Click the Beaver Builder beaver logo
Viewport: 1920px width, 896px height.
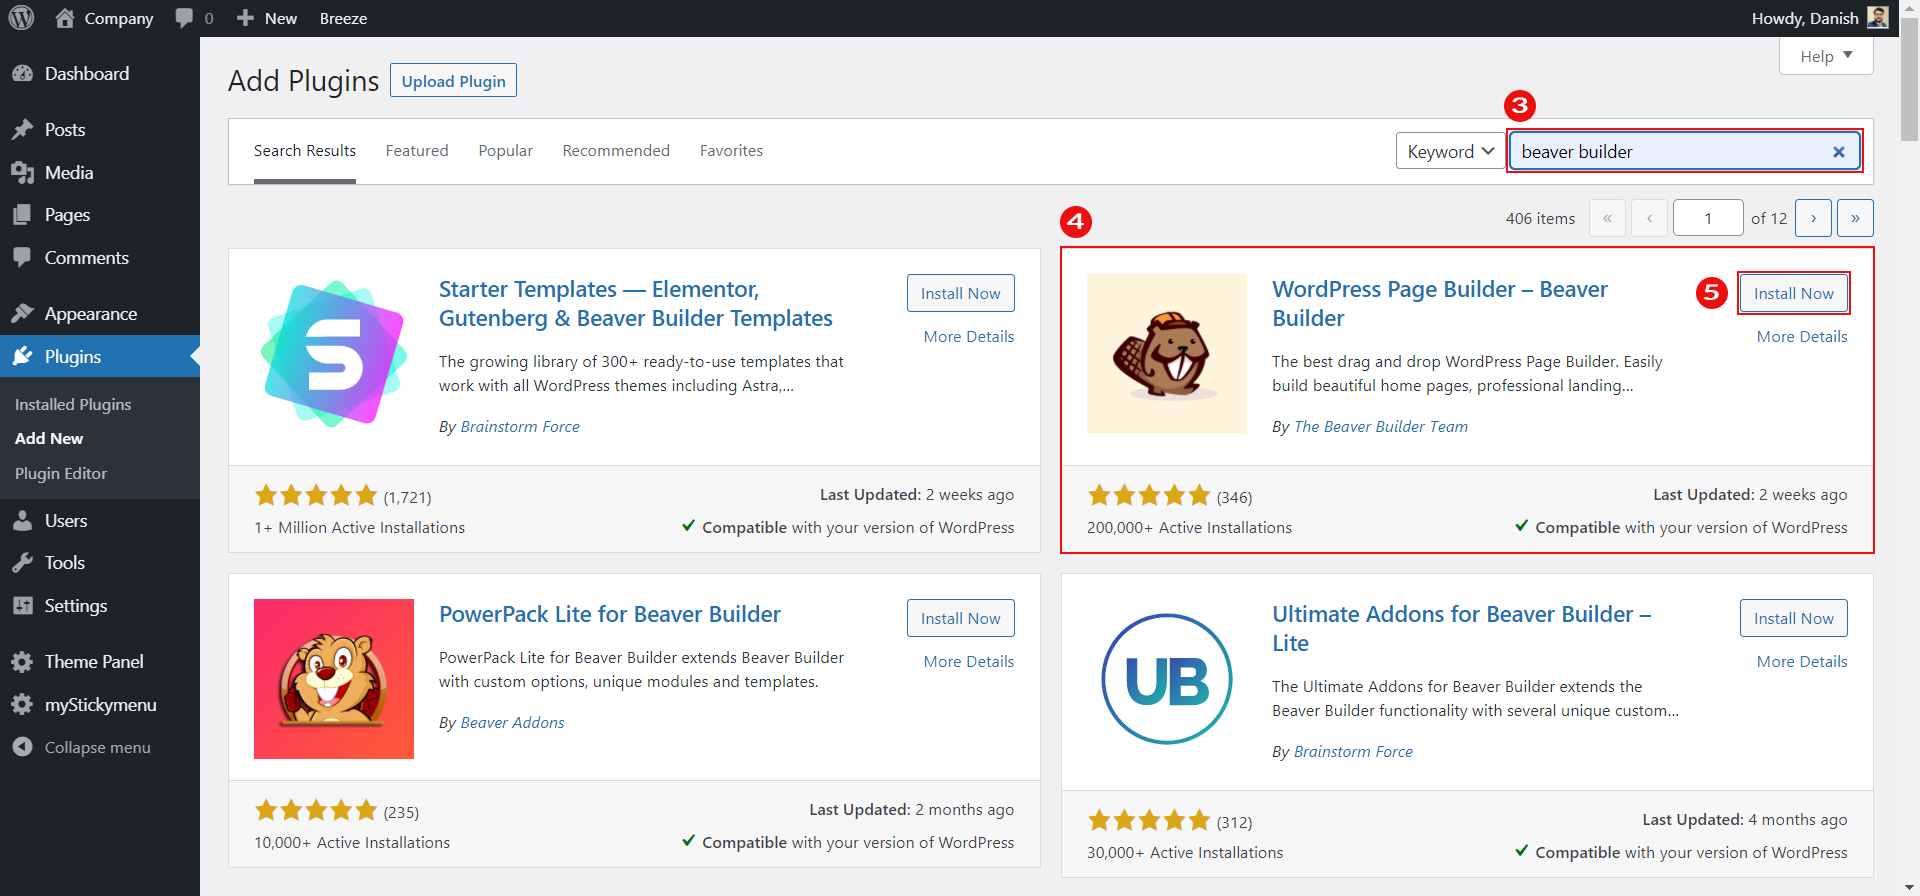(x=1167, y=354)
